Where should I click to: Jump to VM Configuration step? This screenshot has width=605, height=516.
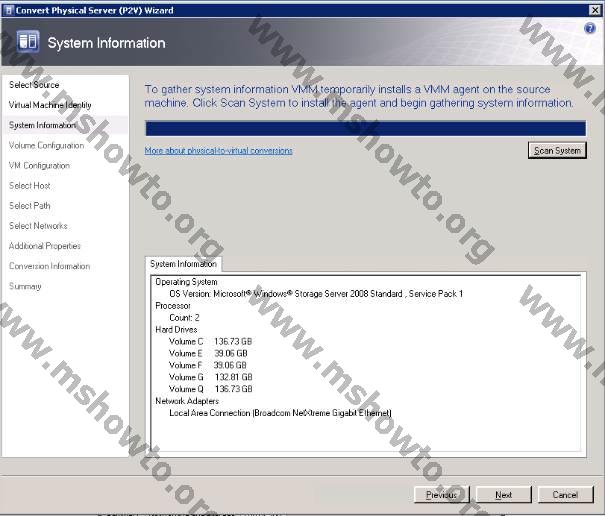click(x=39, y=166)
